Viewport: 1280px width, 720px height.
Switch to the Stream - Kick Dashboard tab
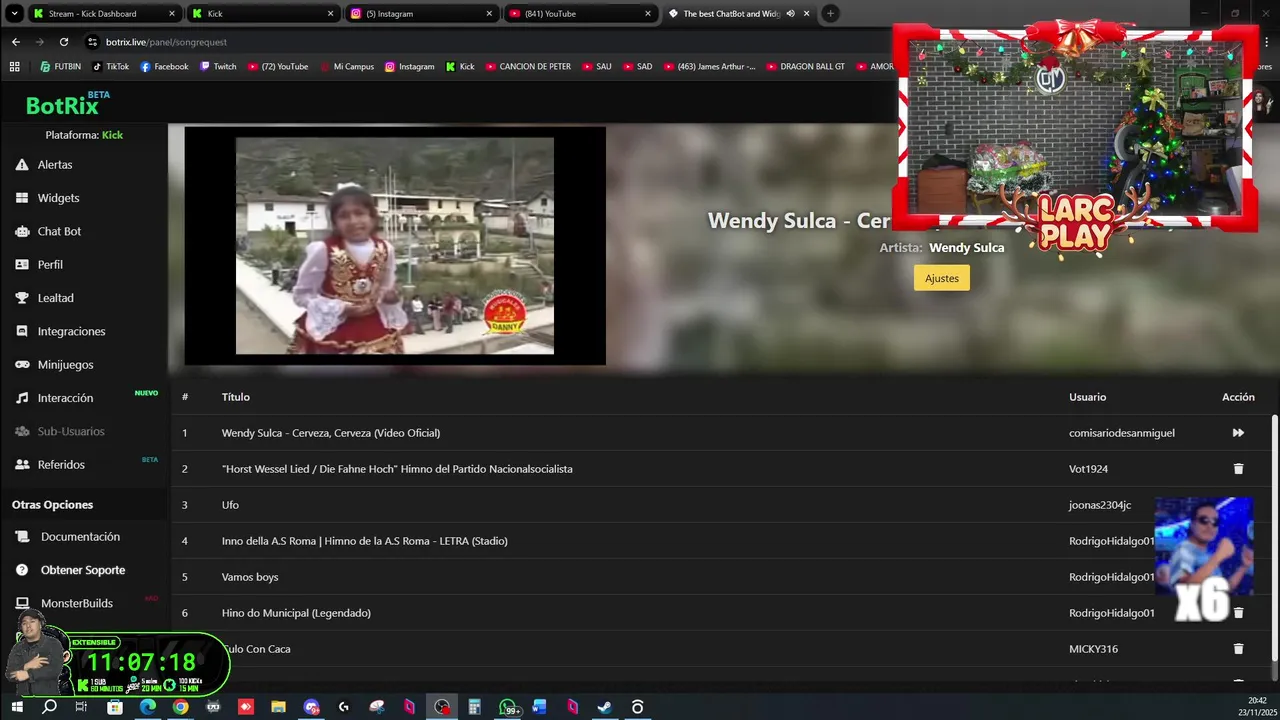(x=104, y=14)
